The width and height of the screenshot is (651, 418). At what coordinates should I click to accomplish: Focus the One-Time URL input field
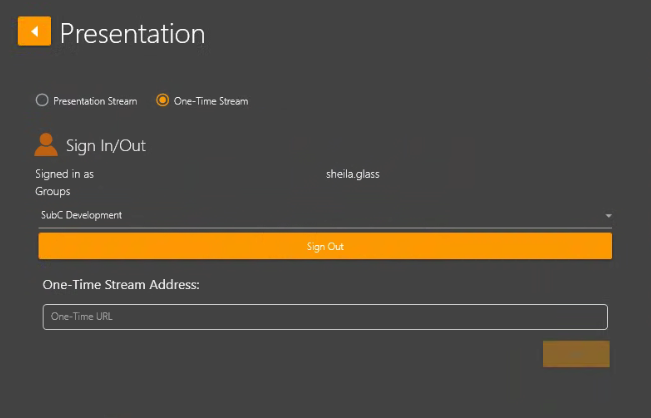pos(324,317)
